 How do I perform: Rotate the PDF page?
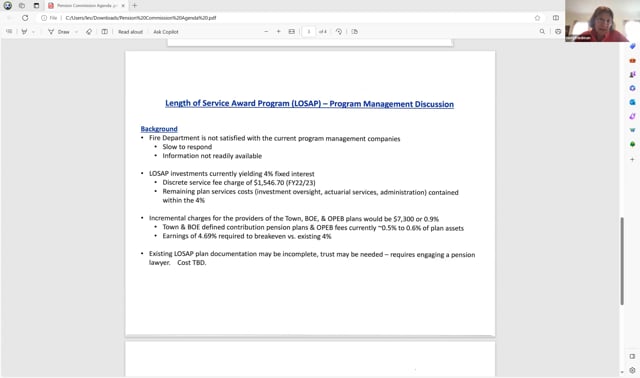click(x=339, y=31)
